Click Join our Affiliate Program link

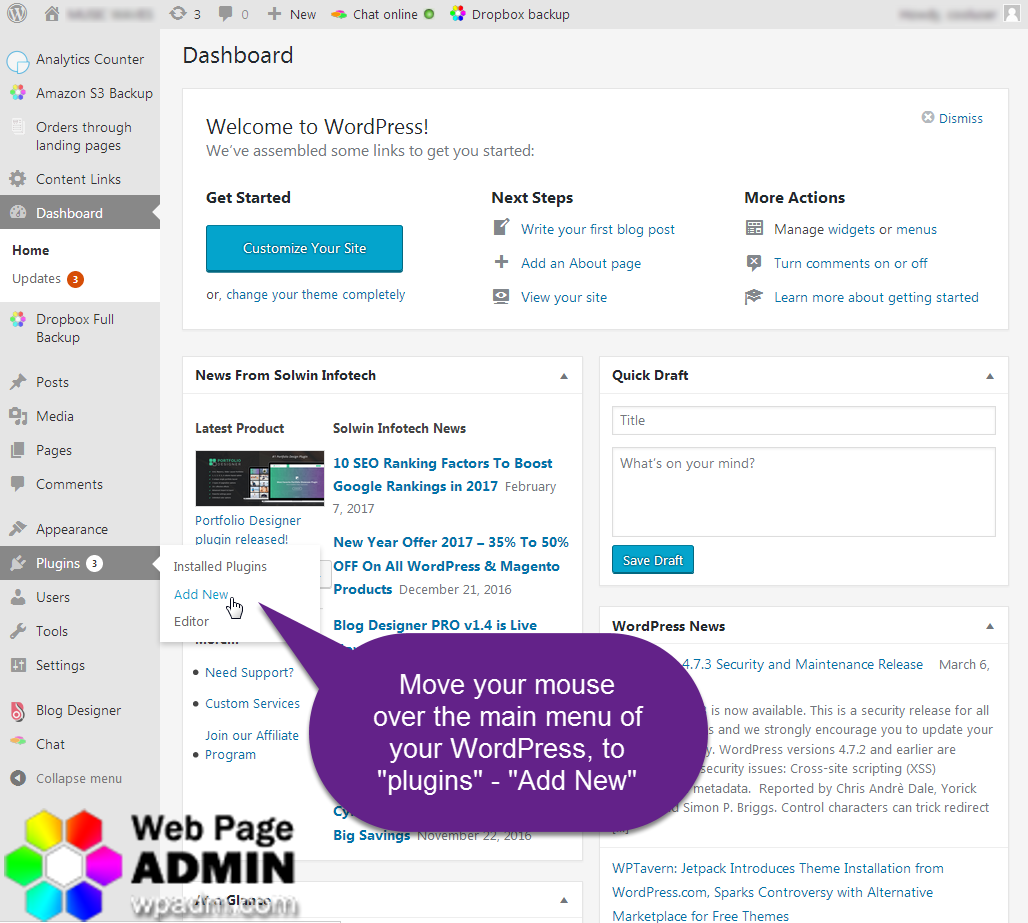click(252, 745)
